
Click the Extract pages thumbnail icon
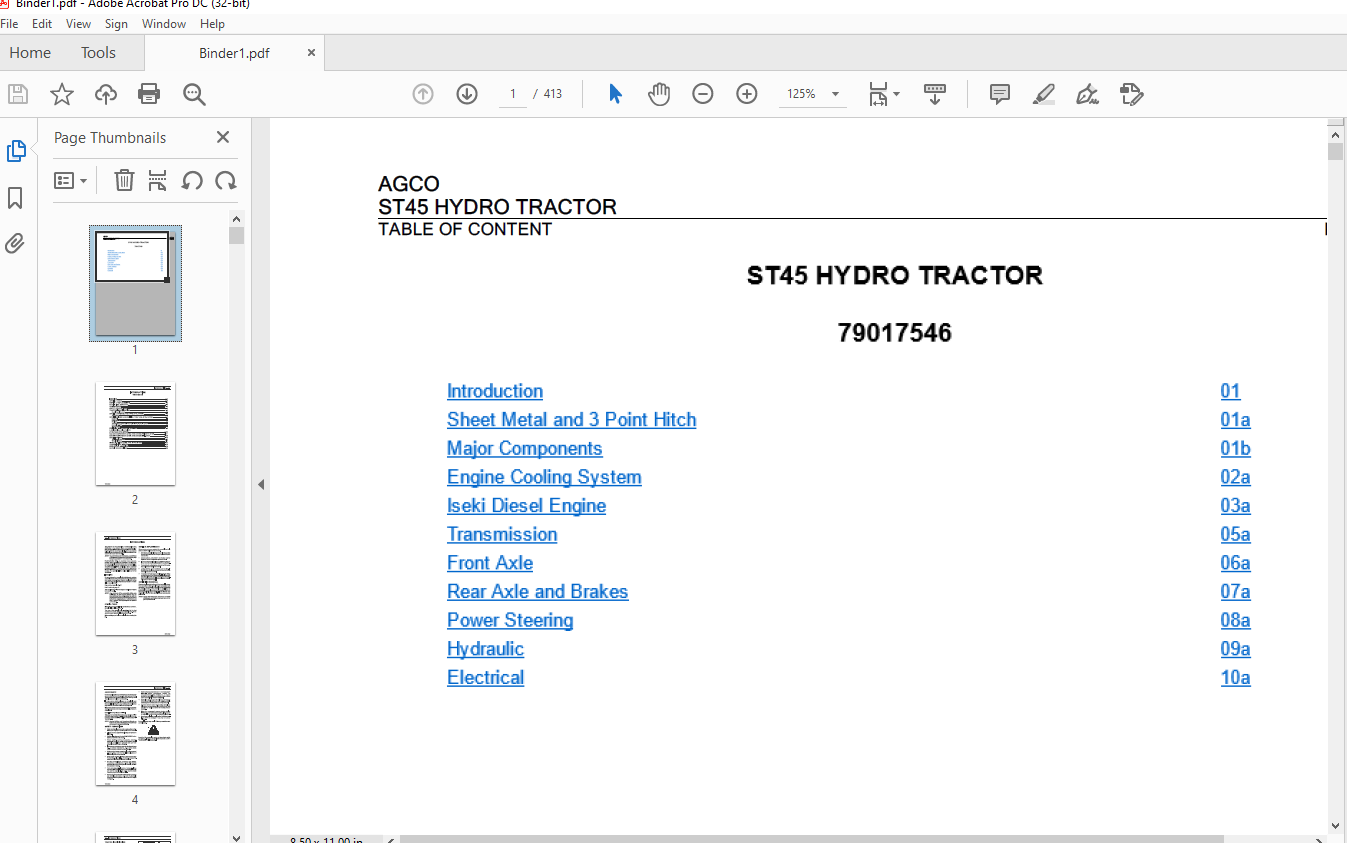point(157,180)
